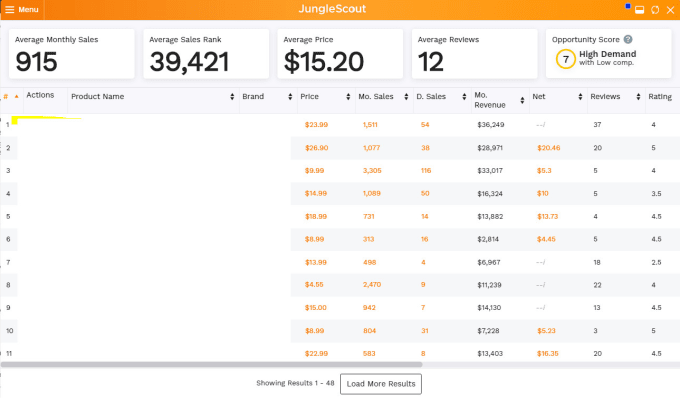Click net value $16.35
This screenshot has height=398, width=680.
pyautogui.click(x=547, y=353)
